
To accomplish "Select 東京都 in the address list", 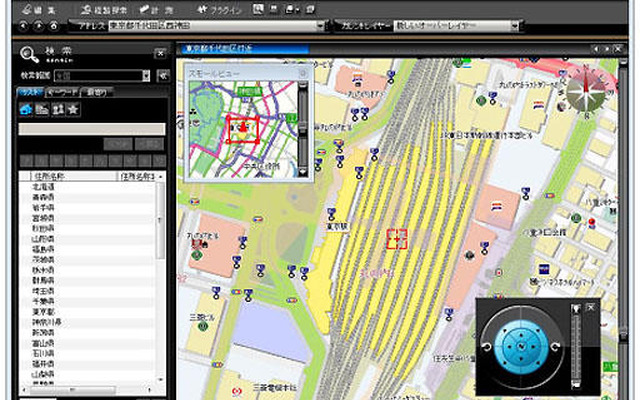I will [x=43, y=312].
